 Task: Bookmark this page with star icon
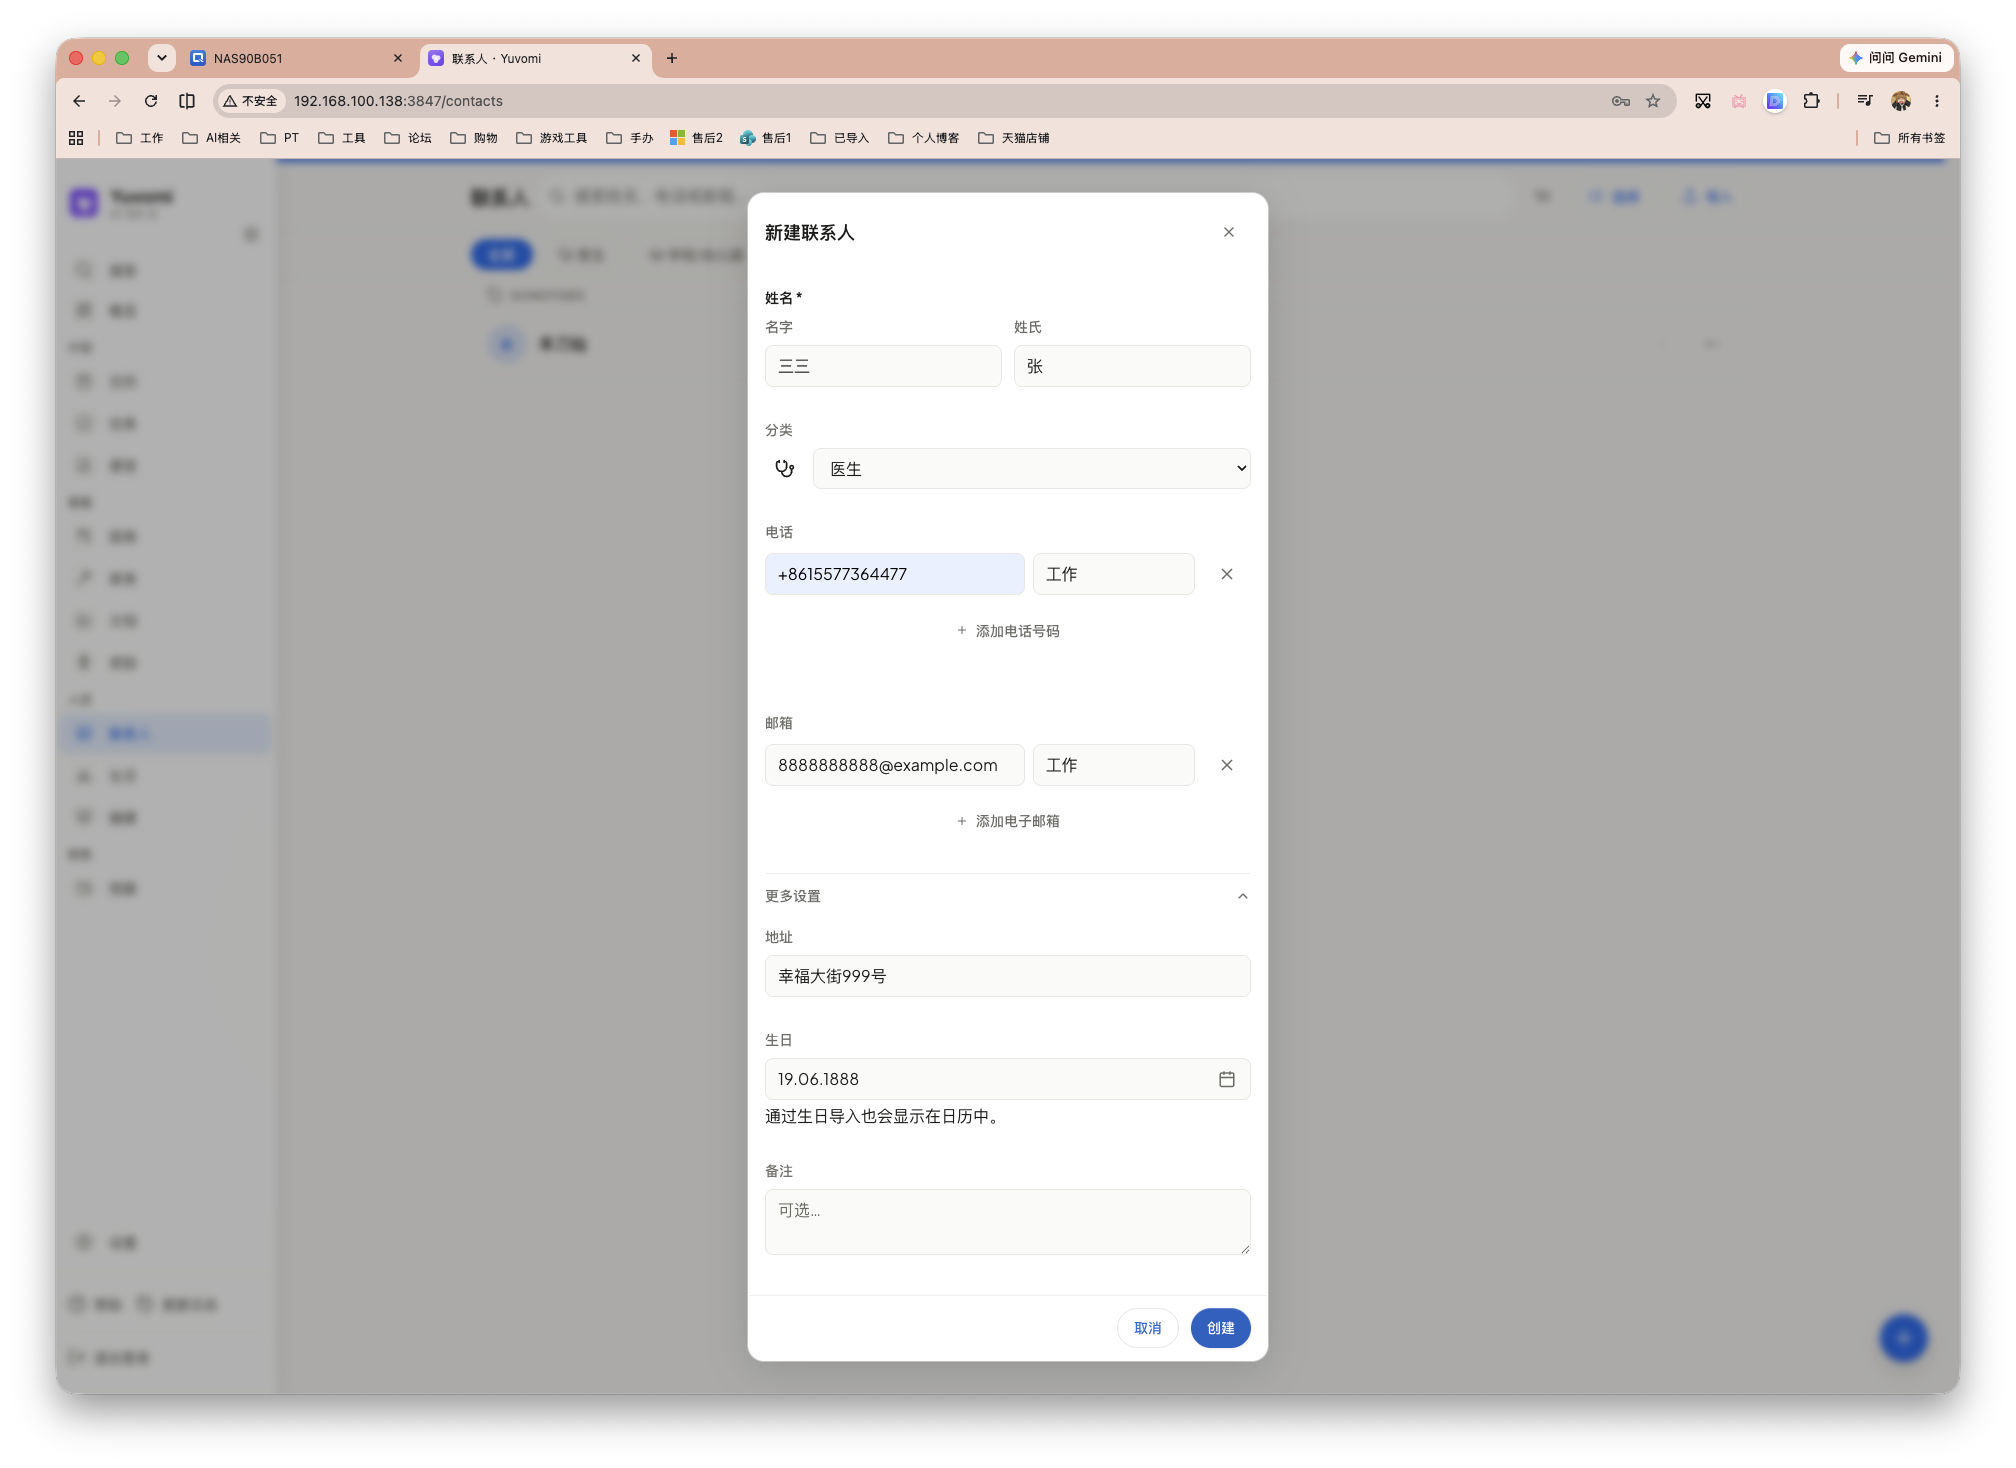click(x=1653, y=101)
